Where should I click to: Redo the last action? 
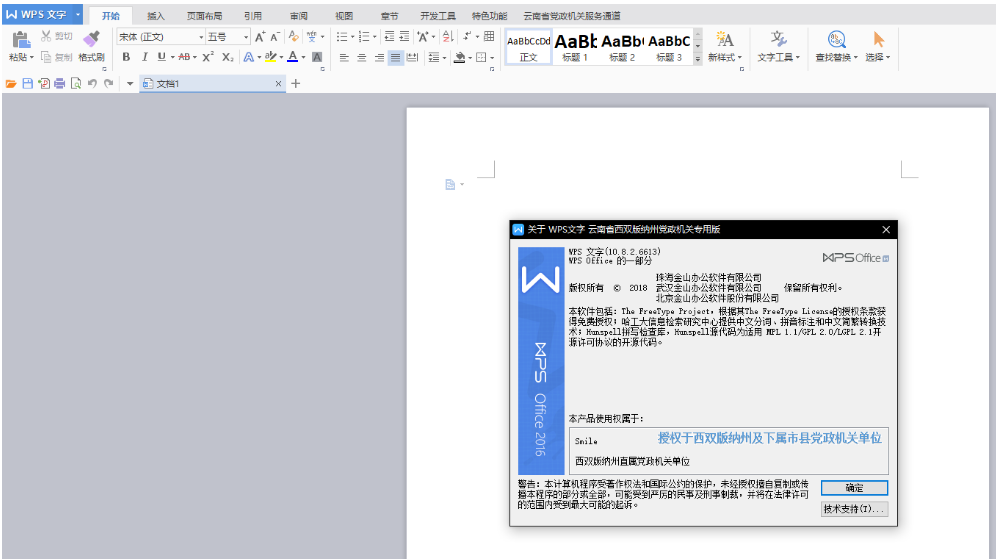109,83
